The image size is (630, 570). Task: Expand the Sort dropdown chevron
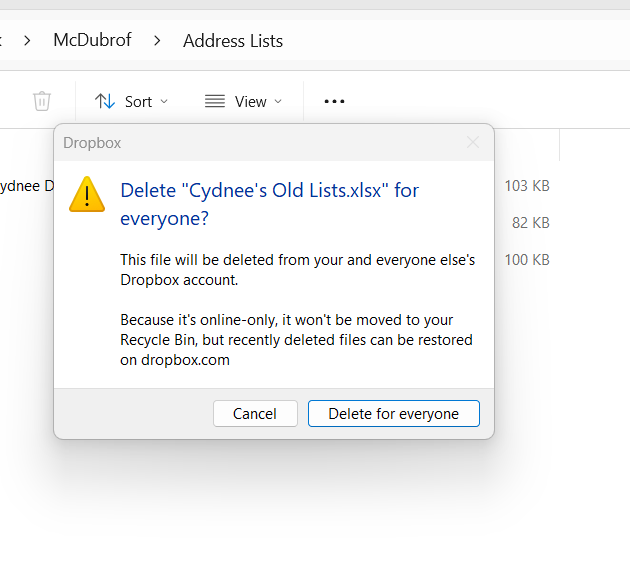[x=165, y=101]
